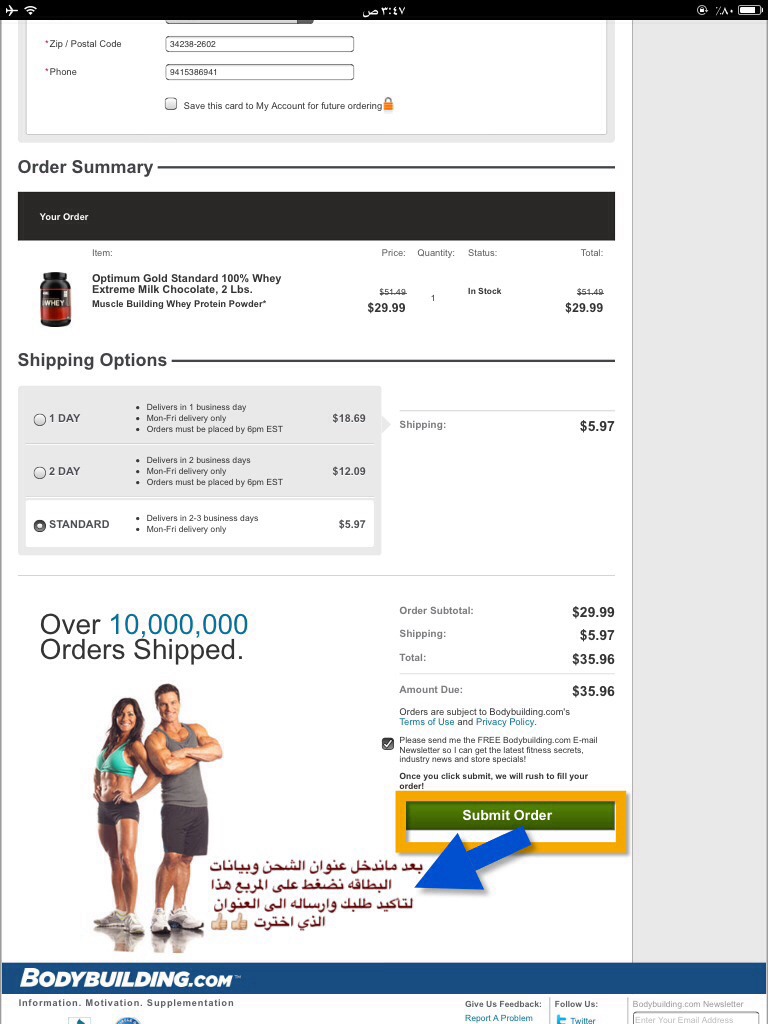Click the Zip / Postal Code field
The width and height of the screenshot is (768, 1024).
(x=259, y=44)
